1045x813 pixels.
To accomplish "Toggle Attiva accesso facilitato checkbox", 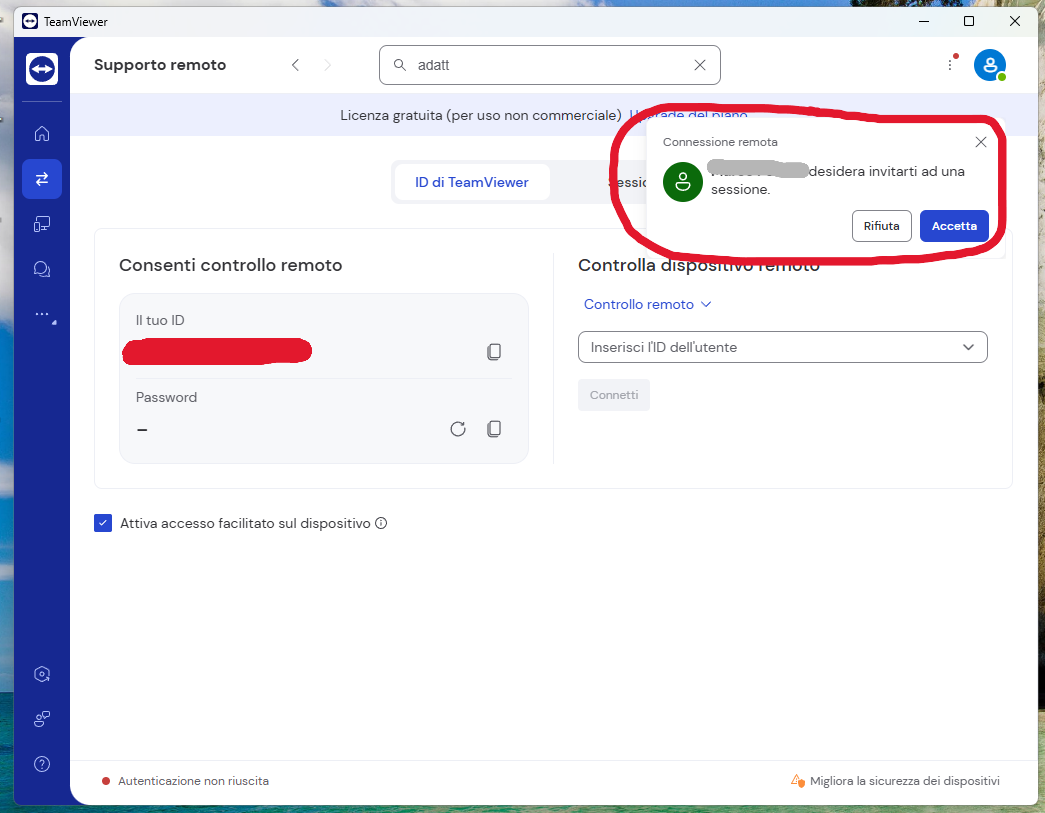I will pyautogui.click(x=103, y=523).
